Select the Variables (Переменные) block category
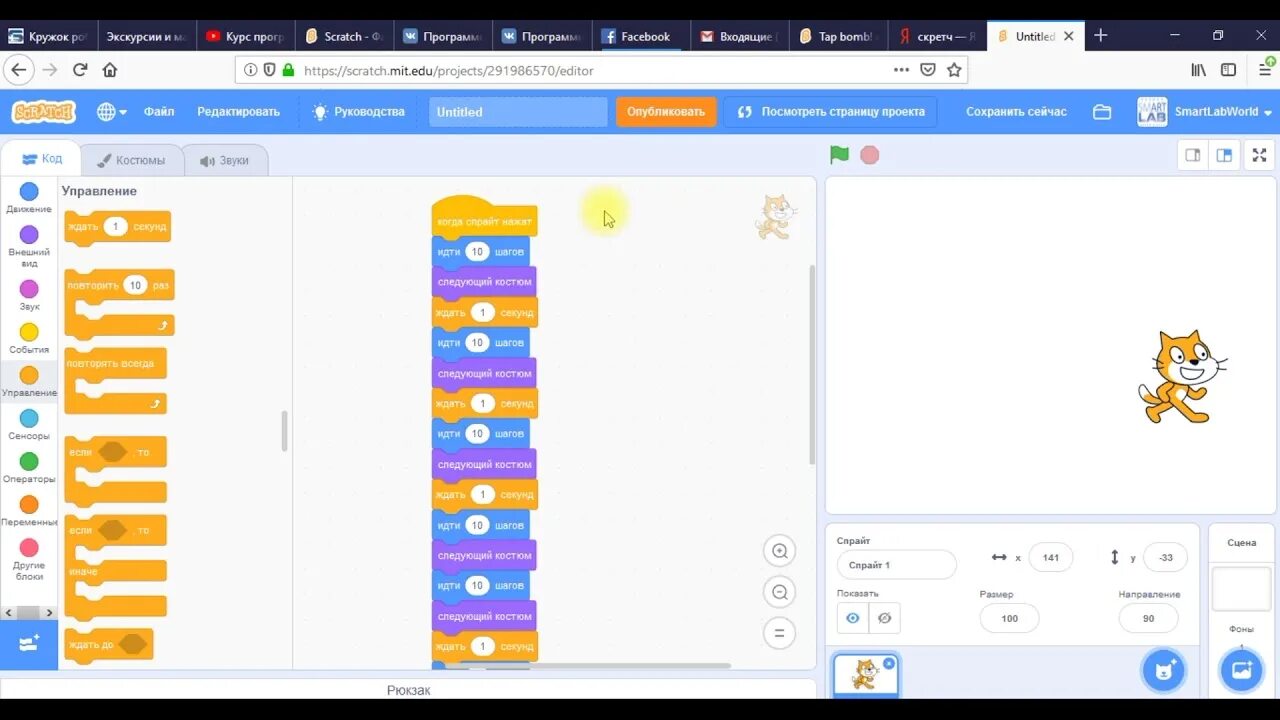This screenshot has width=1280, height=720. [x=29, y=511]
